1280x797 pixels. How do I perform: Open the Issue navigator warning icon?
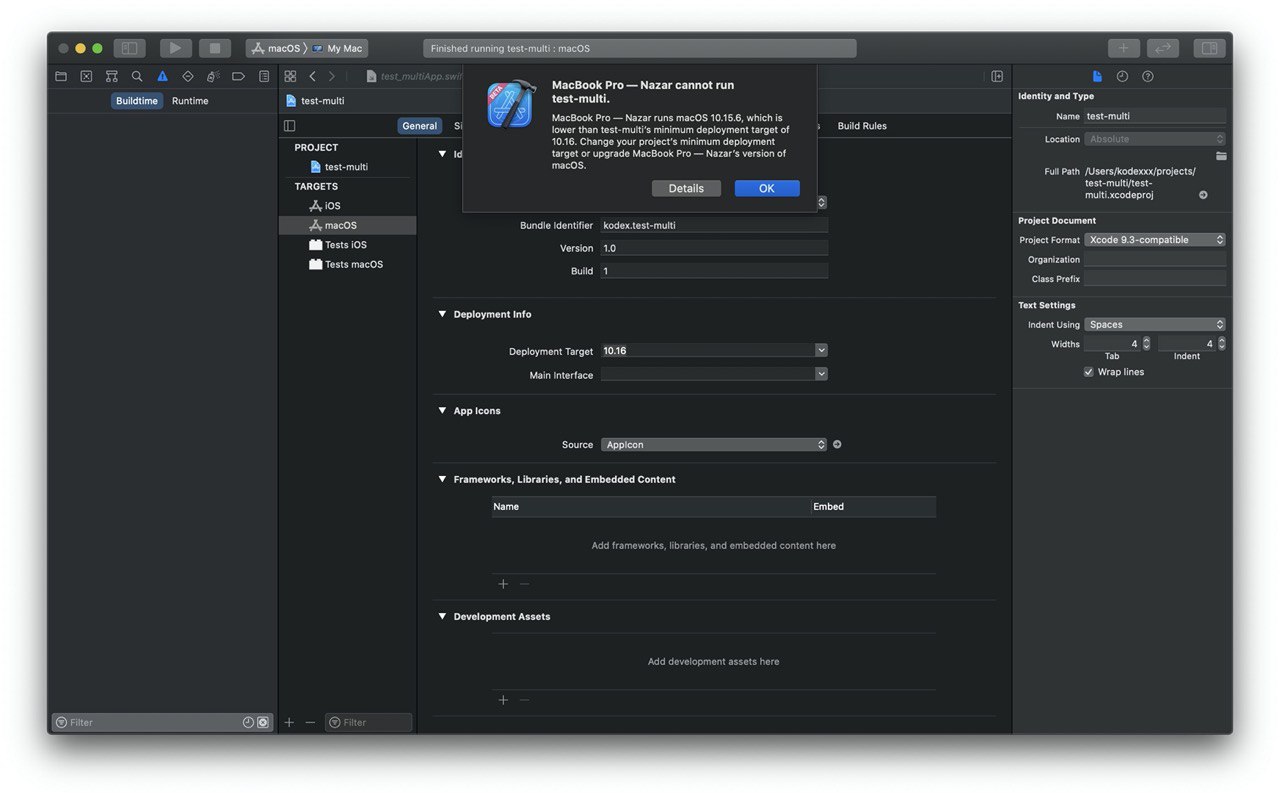click(x=162, y=76)
